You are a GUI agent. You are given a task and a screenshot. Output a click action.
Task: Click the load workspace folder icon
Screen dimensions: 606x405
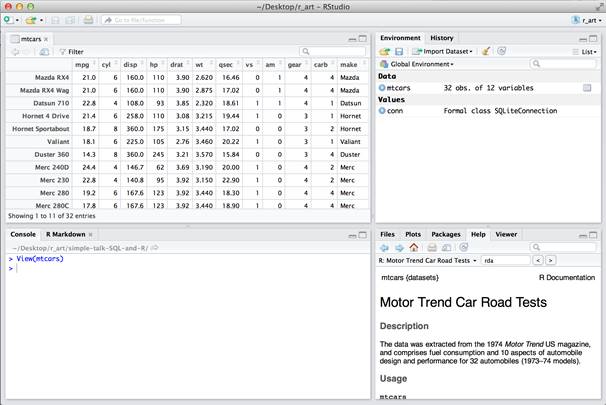click(x=384, y=51)
